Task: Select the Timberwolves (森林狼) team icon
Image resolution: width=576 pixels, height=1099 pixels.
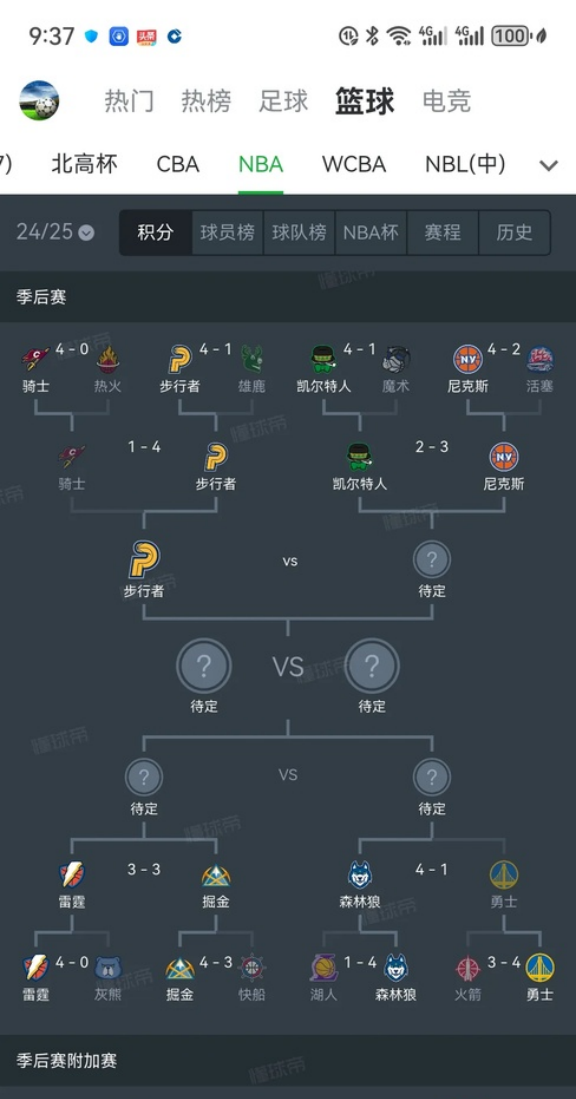Action: (x=358, y=874)
